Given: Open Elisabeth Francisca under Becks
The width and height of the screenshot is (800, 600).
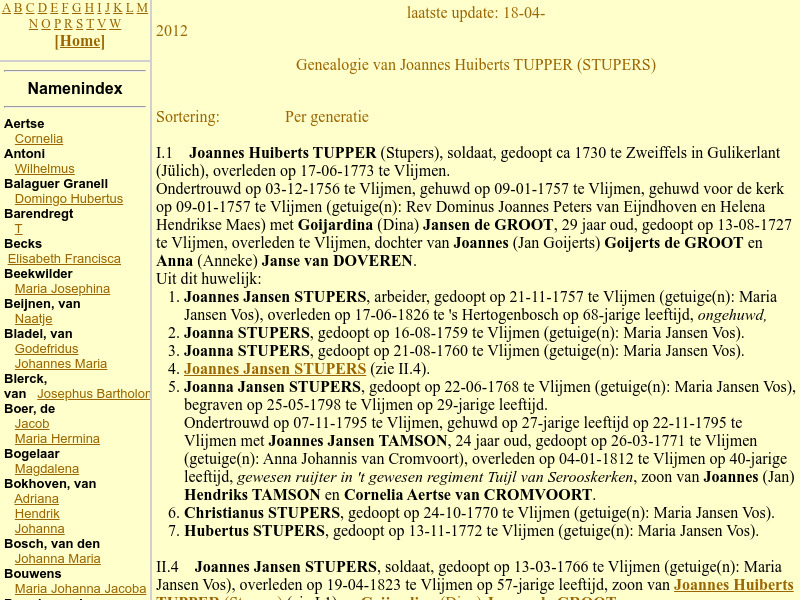Looking at the screenshot, I should 64,258.
